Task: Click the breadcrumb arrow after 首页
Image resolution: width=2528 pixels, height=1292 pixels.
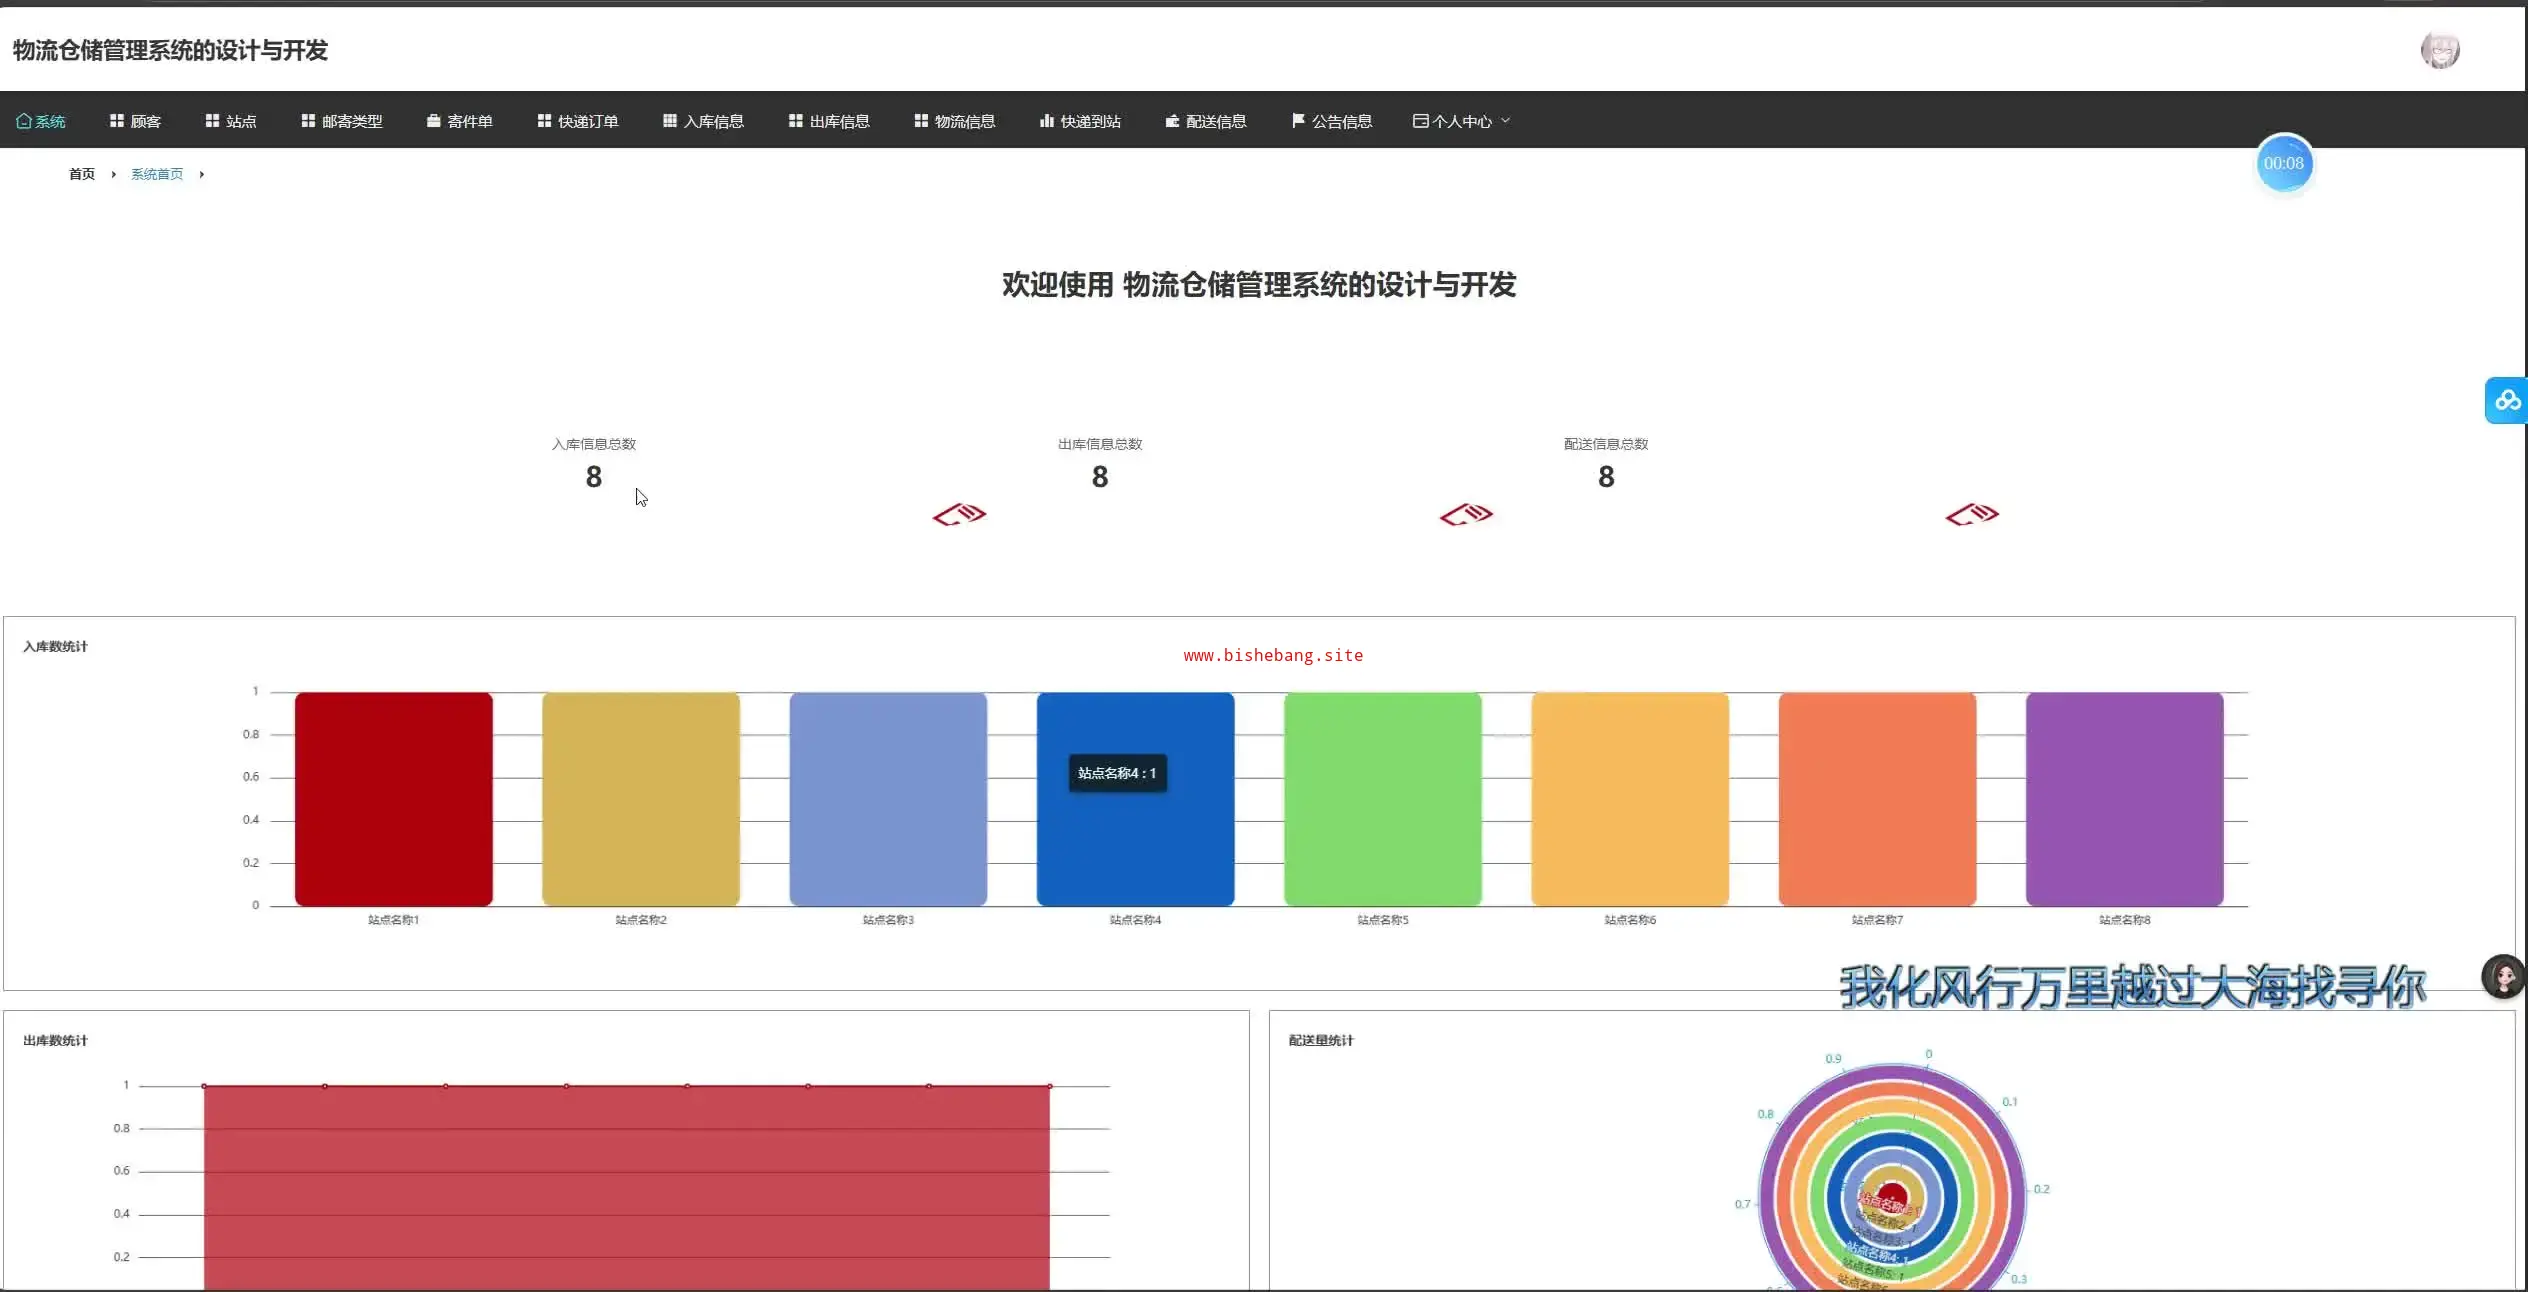Action: (x=114, y=175)
